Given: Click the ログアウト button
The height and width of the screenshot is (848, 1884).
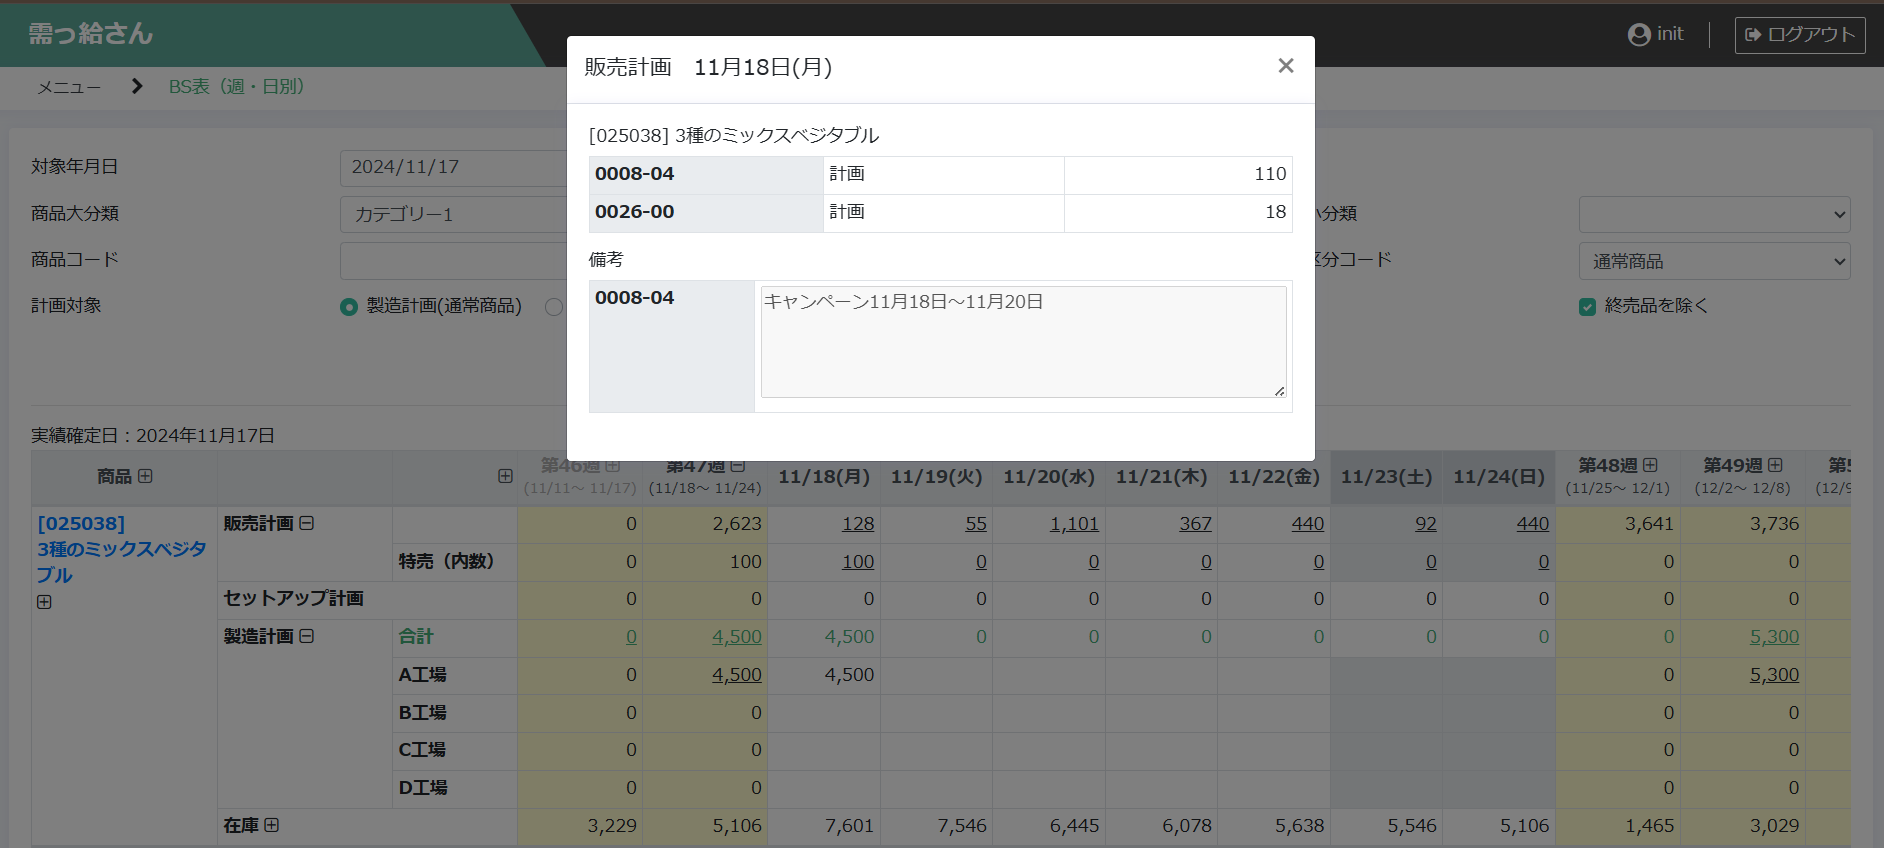Looking at the screenshot, I should (x=1799, y=35).
